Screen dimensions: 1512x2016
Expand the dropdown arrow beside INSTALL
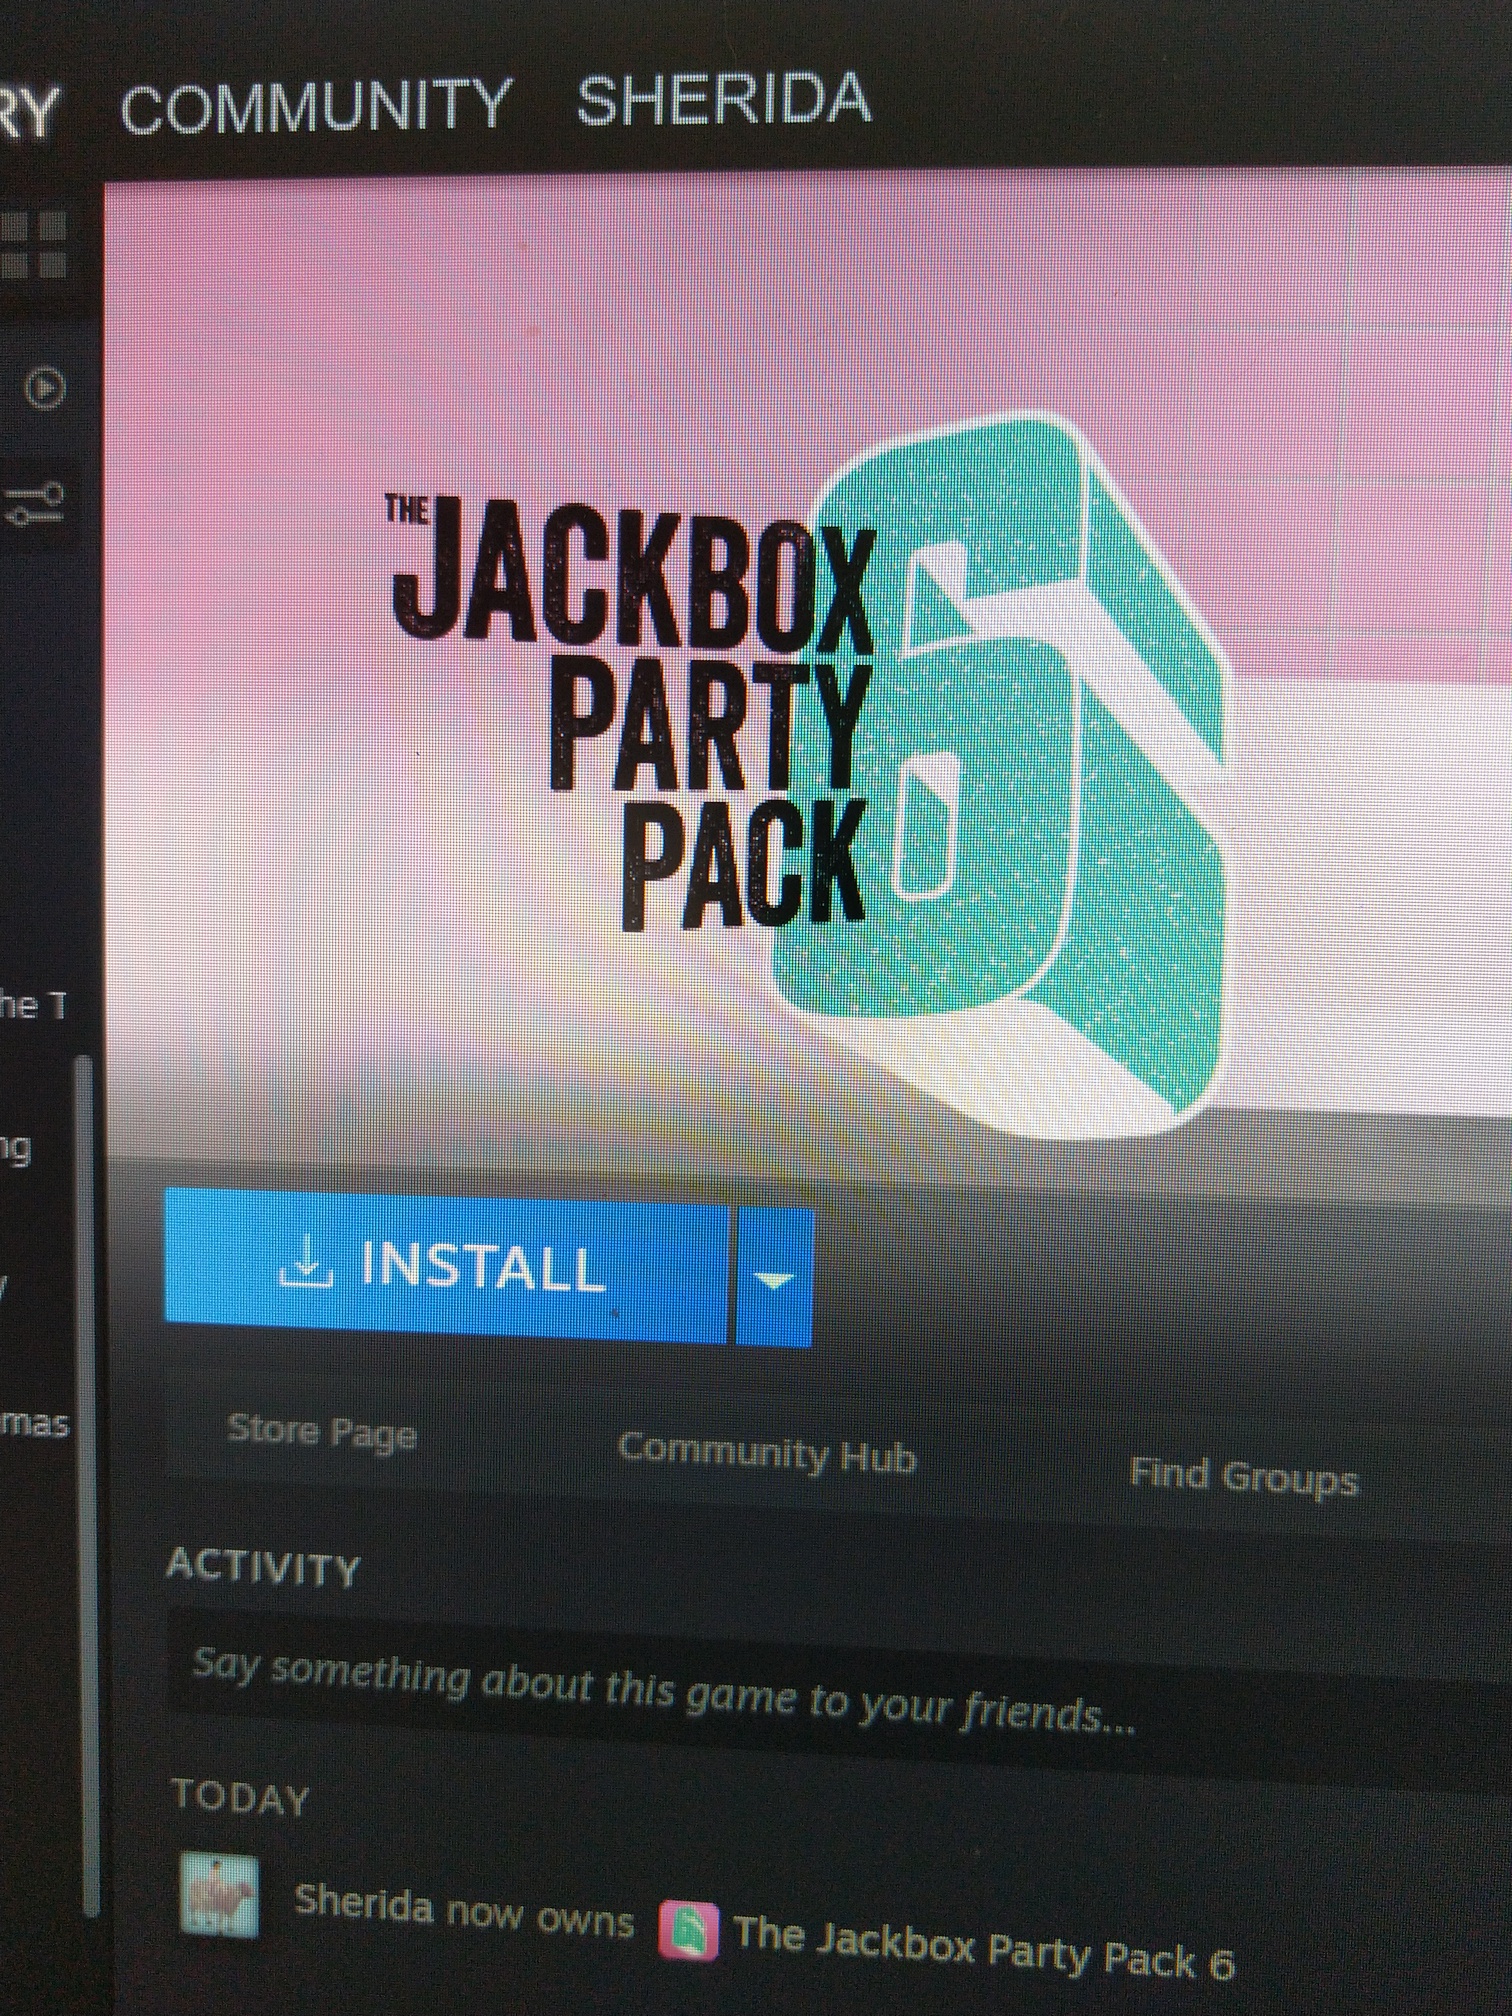(x=775, y=1278)
